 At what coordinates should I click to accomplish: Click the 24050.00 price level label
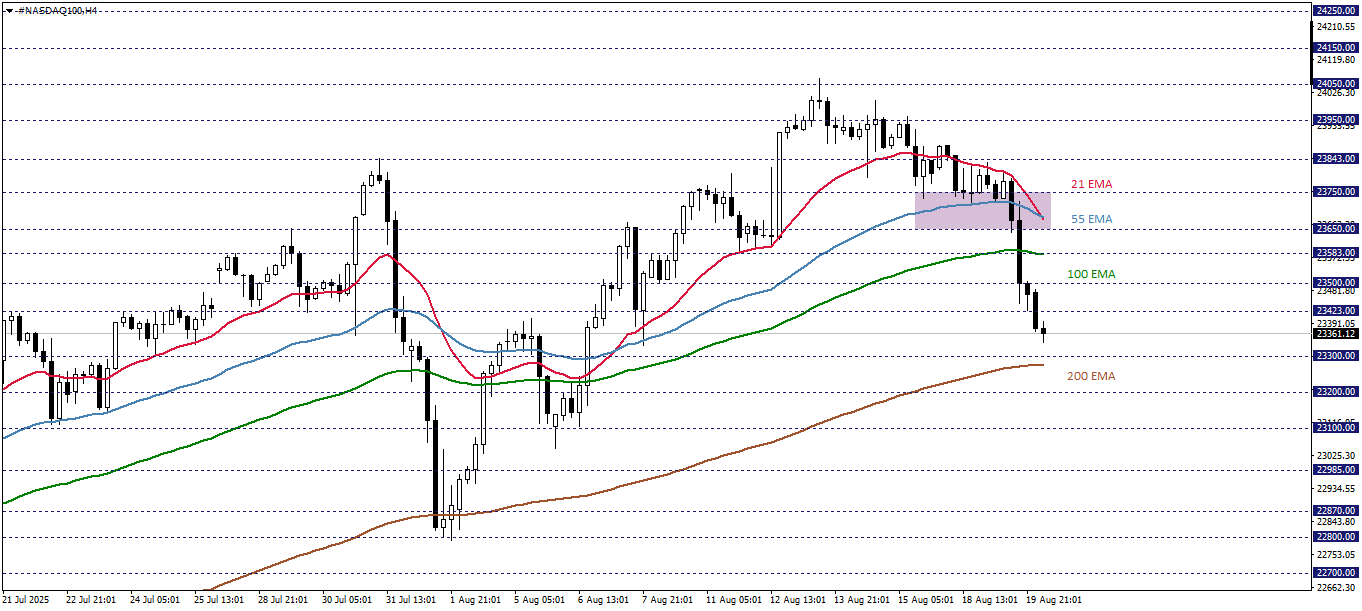1336,83
